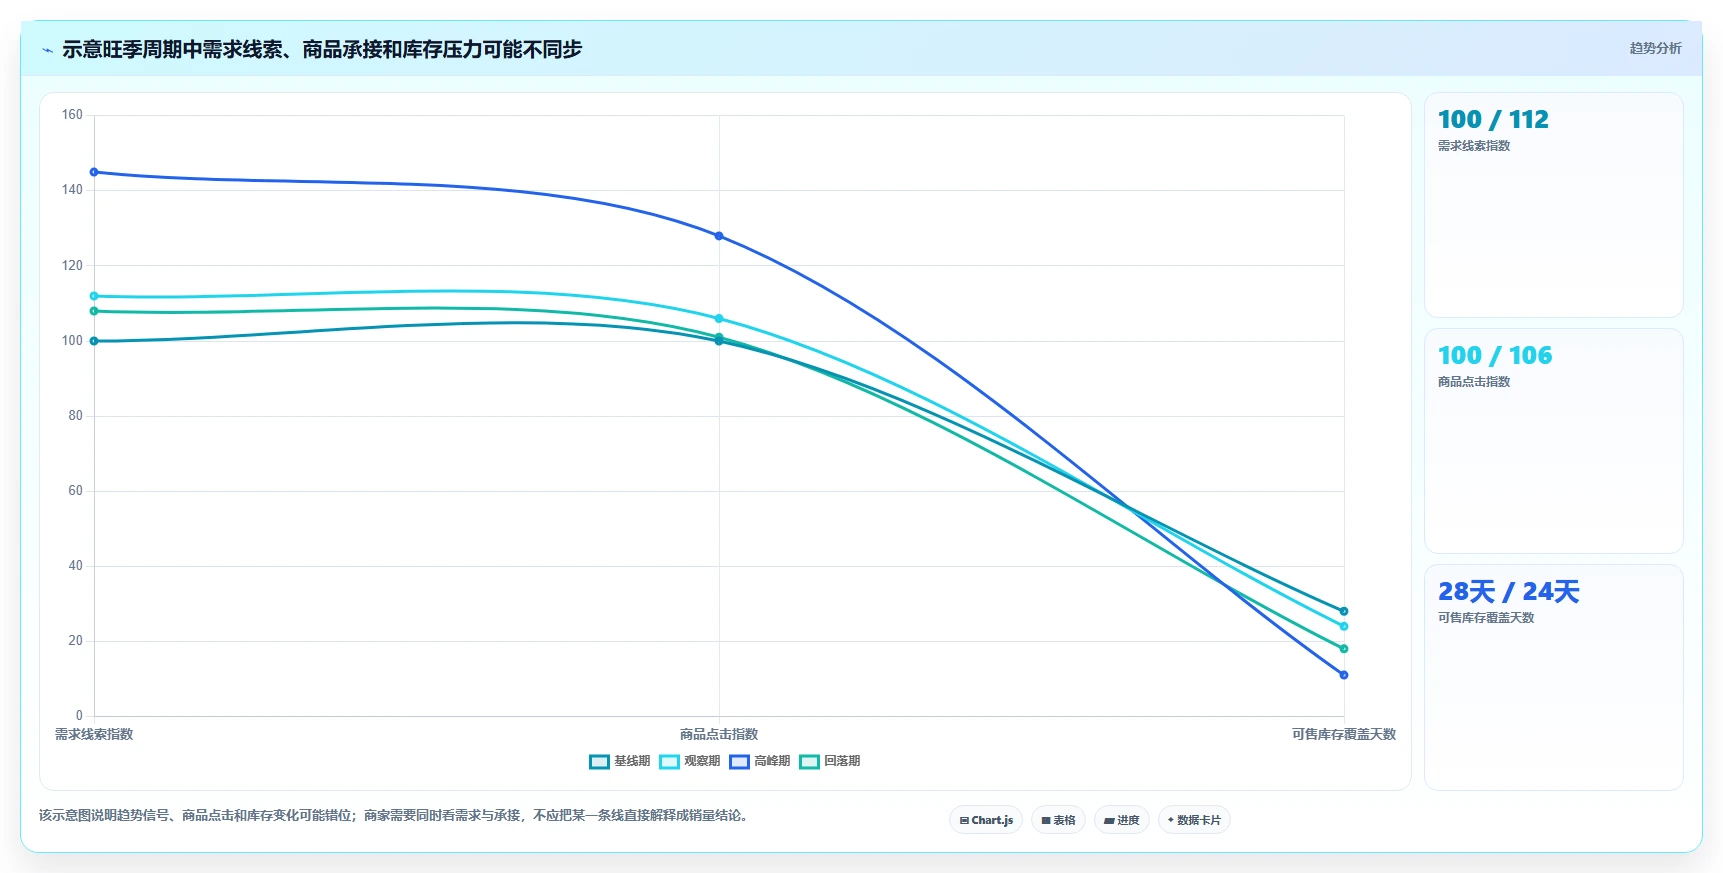Click the chart title starting with 示意旺季周期
Screen dimensions: 1723x873
(322, 50)
